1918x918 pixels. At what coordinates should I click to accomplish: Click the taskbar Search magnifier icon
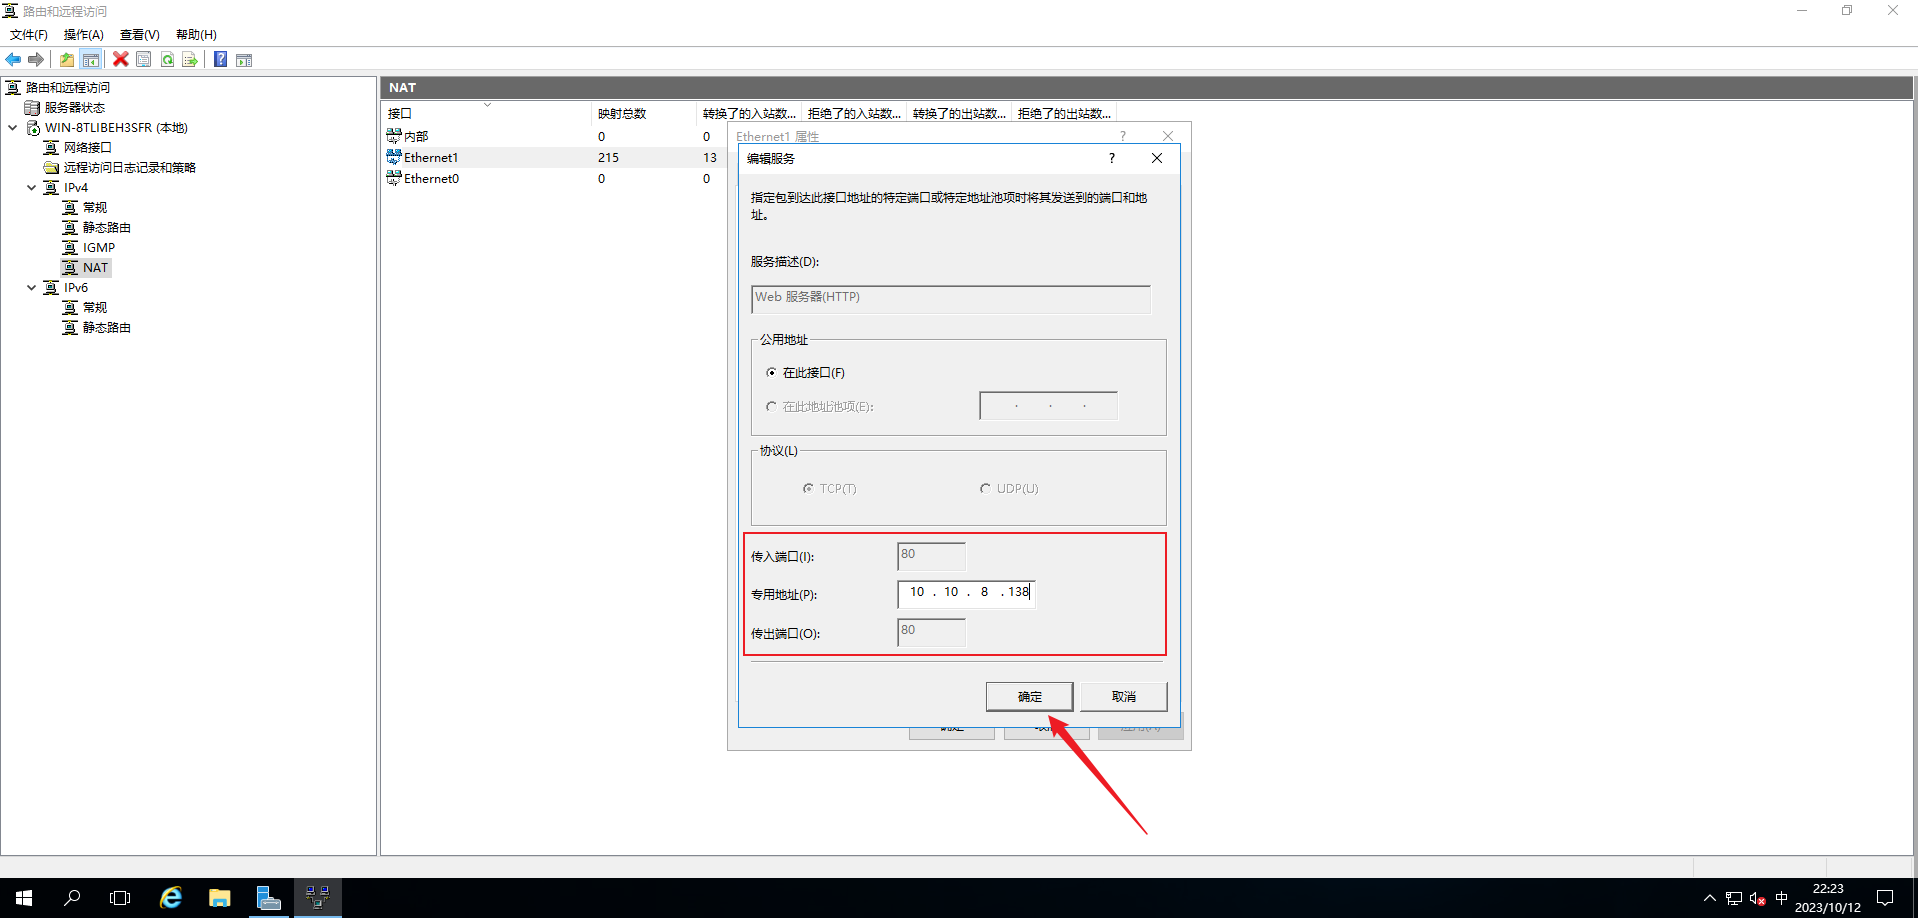(72, 898)
